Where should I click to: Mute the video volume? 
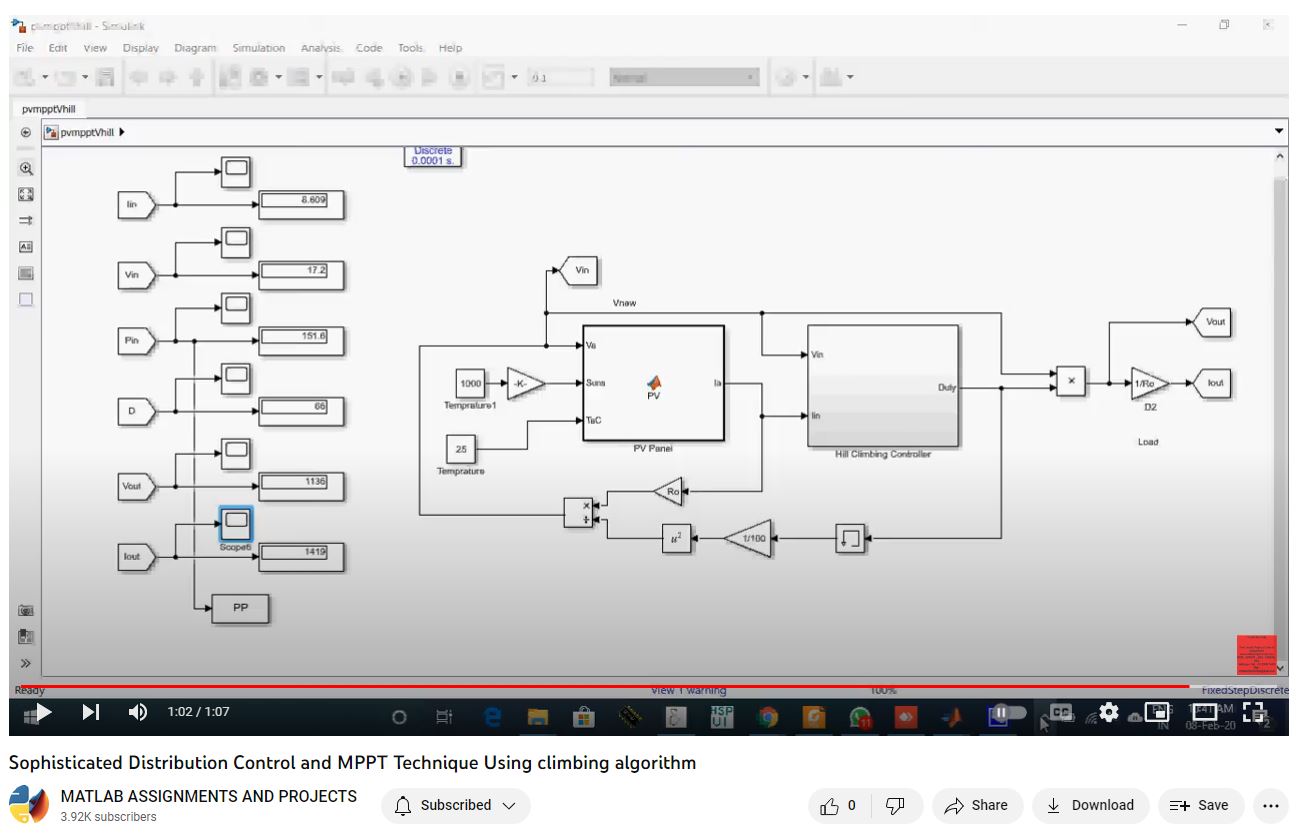pos(138,712)
